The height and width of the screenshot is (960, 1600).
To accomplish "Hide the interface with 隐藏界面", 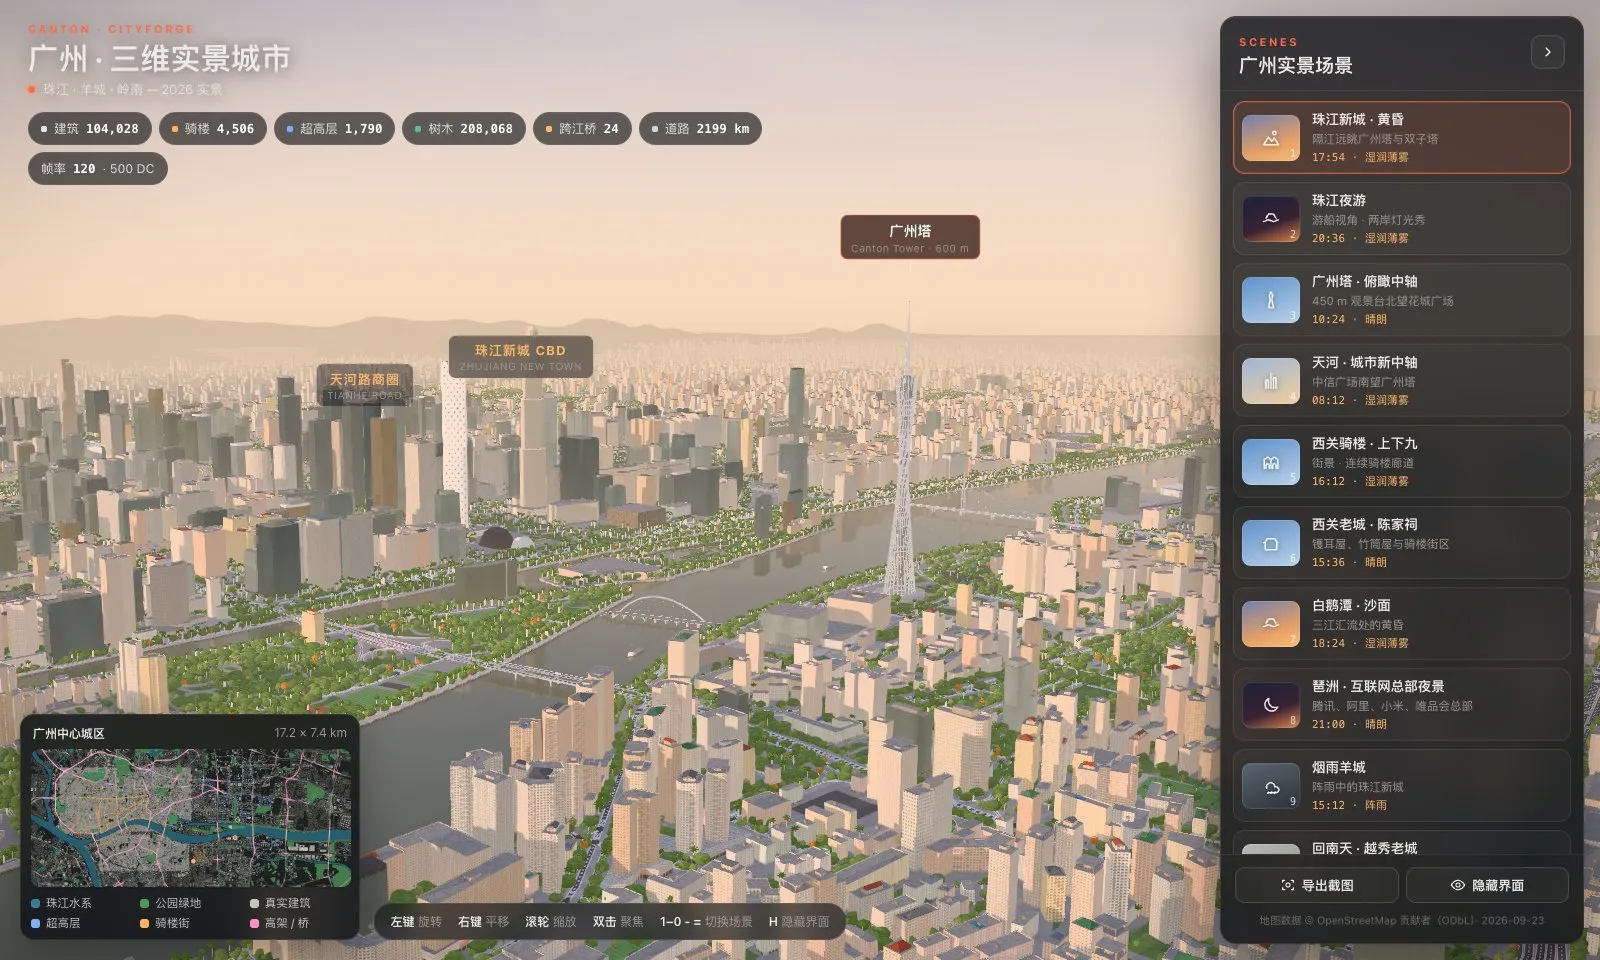I will point(1487,885).
